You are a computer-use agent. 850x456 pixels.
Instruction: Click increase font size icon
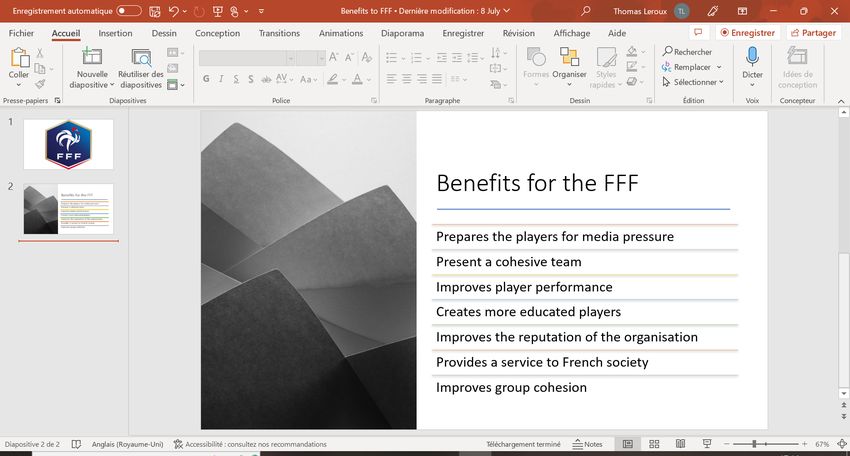coord(333,57)
